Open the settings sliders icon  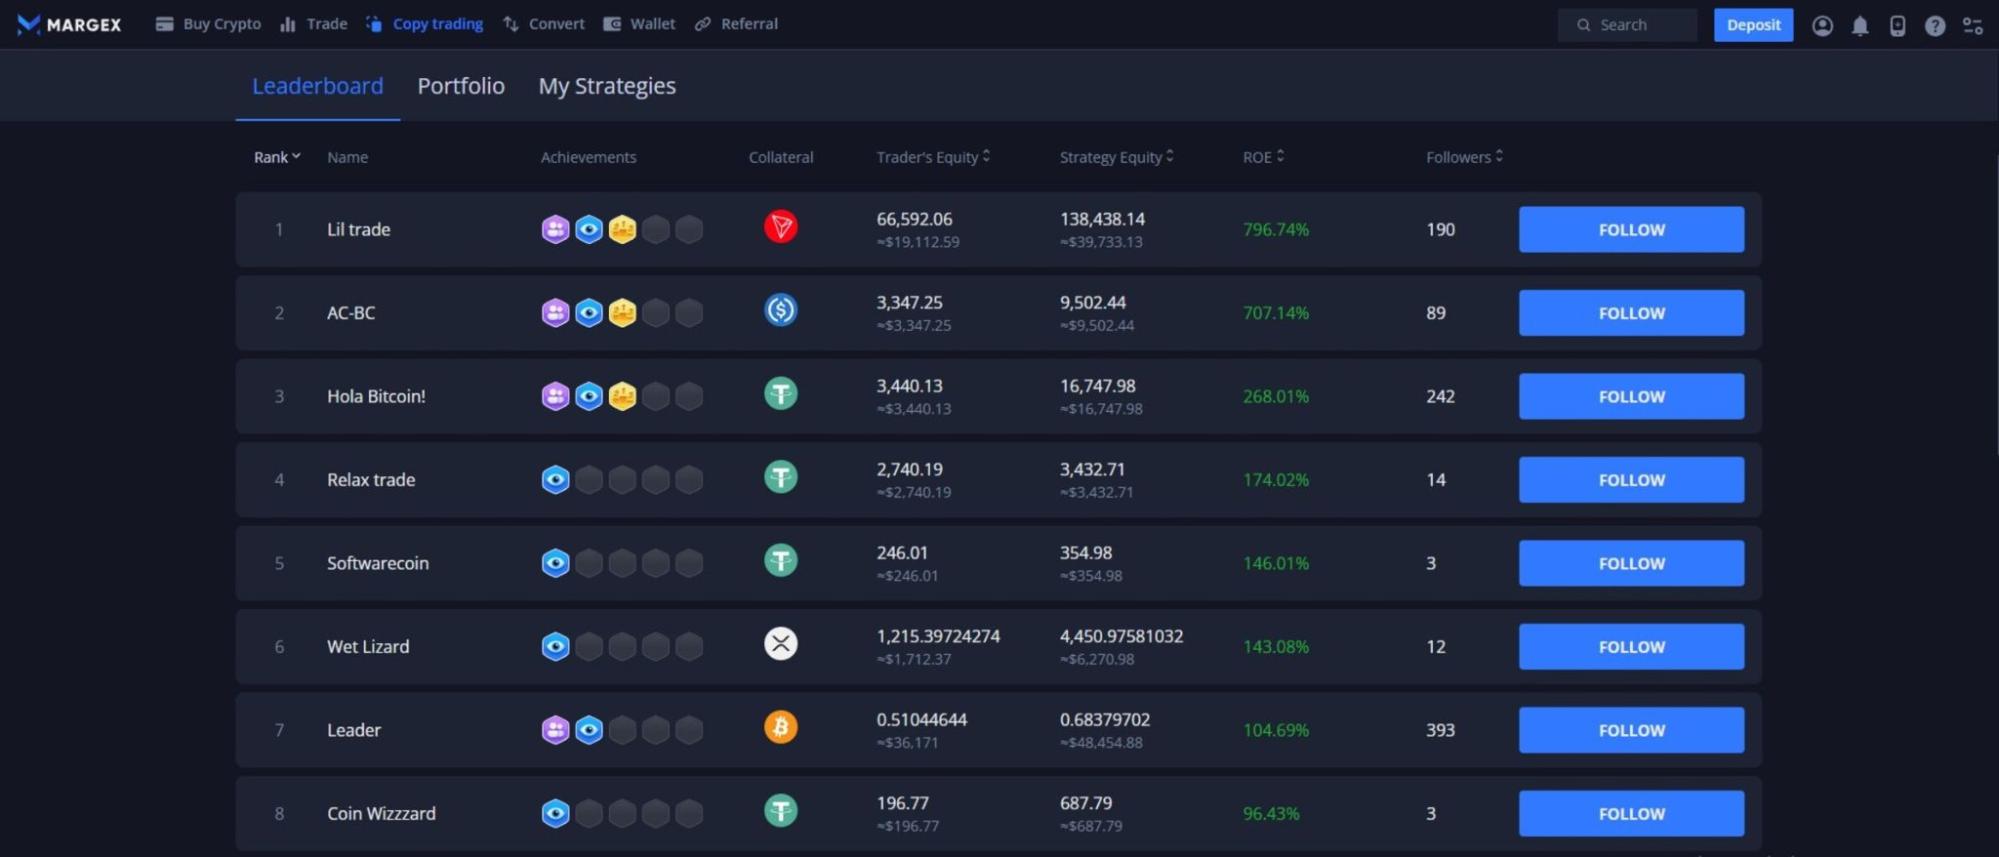coord(1973,25)
